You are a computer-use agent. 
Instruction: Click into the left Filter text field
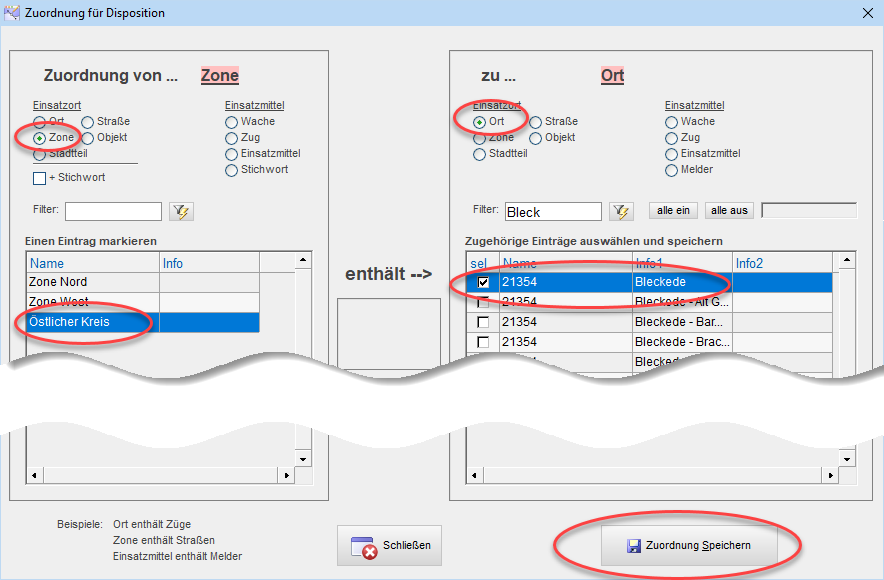click(113, 211)
